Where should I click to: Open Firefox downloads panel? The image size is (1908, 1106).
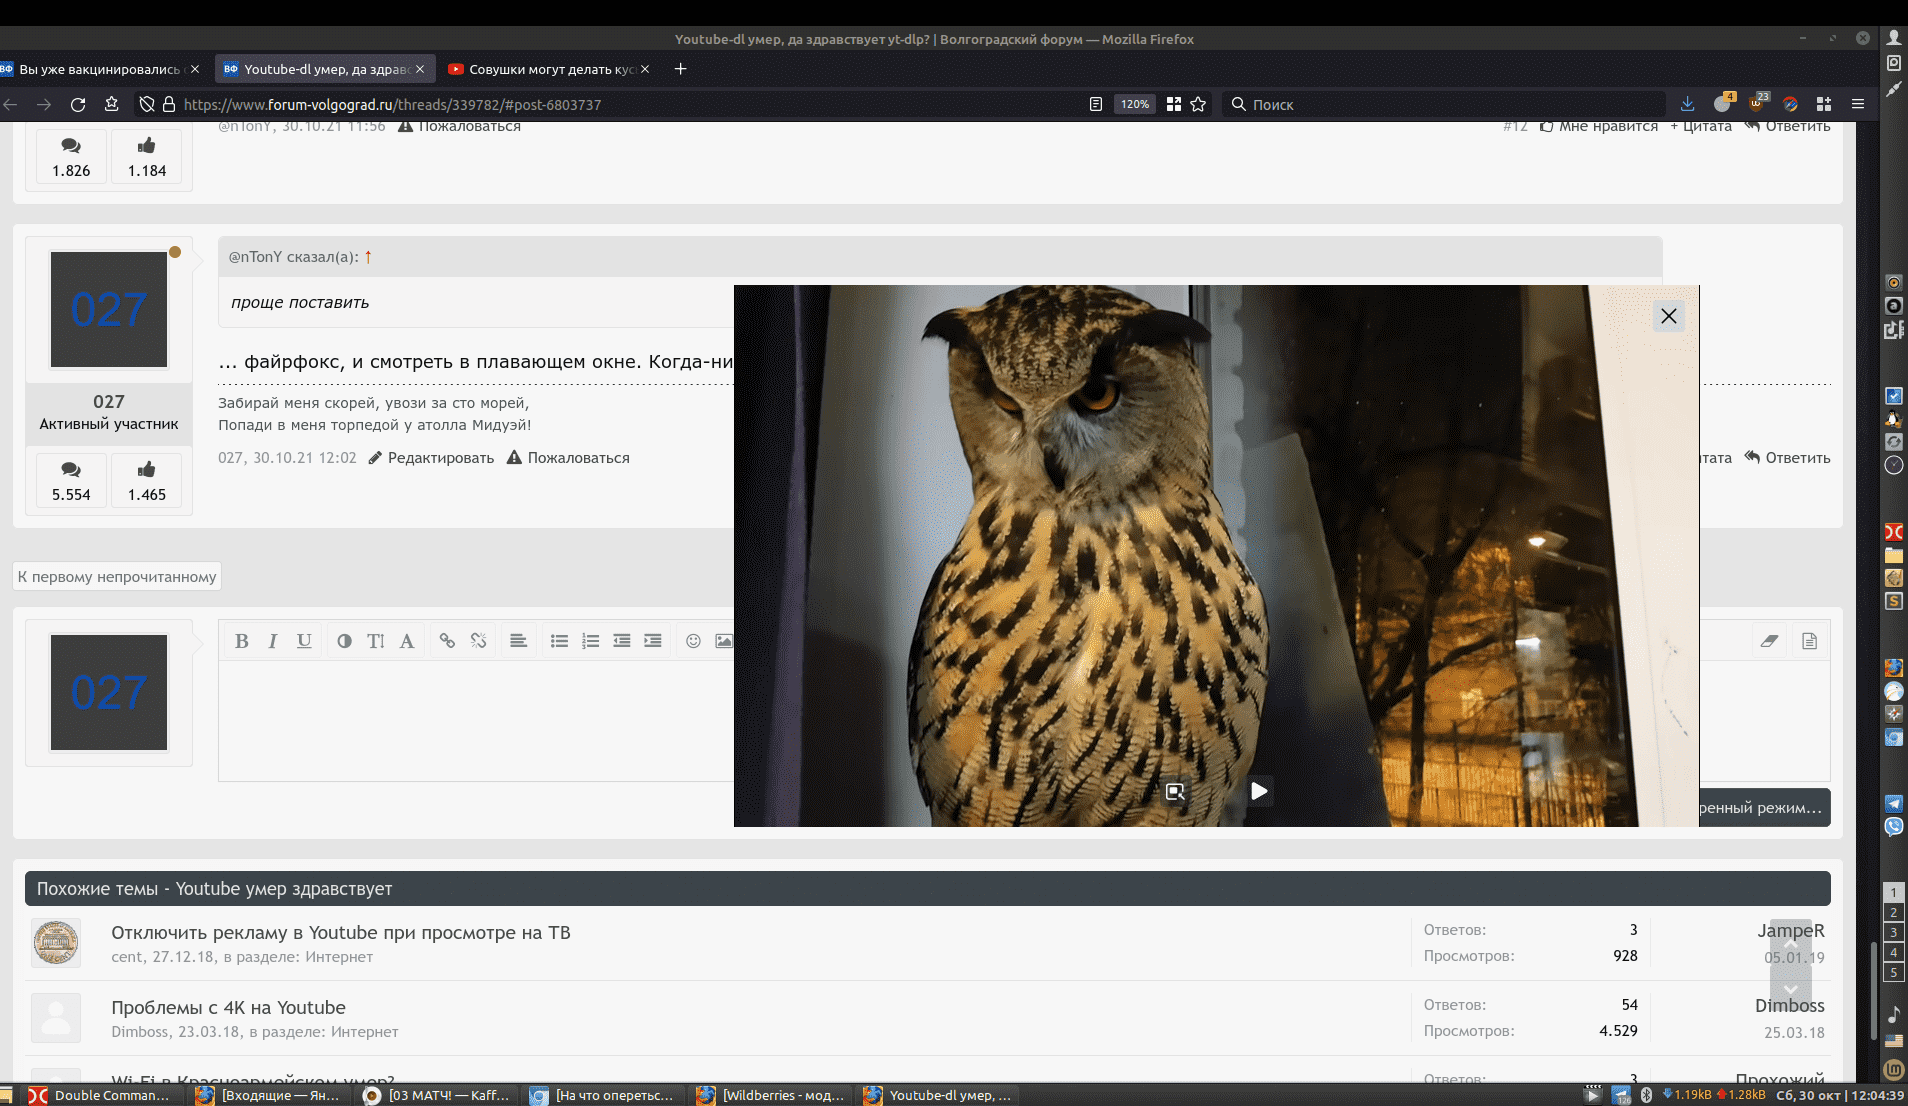(1687, 104)
